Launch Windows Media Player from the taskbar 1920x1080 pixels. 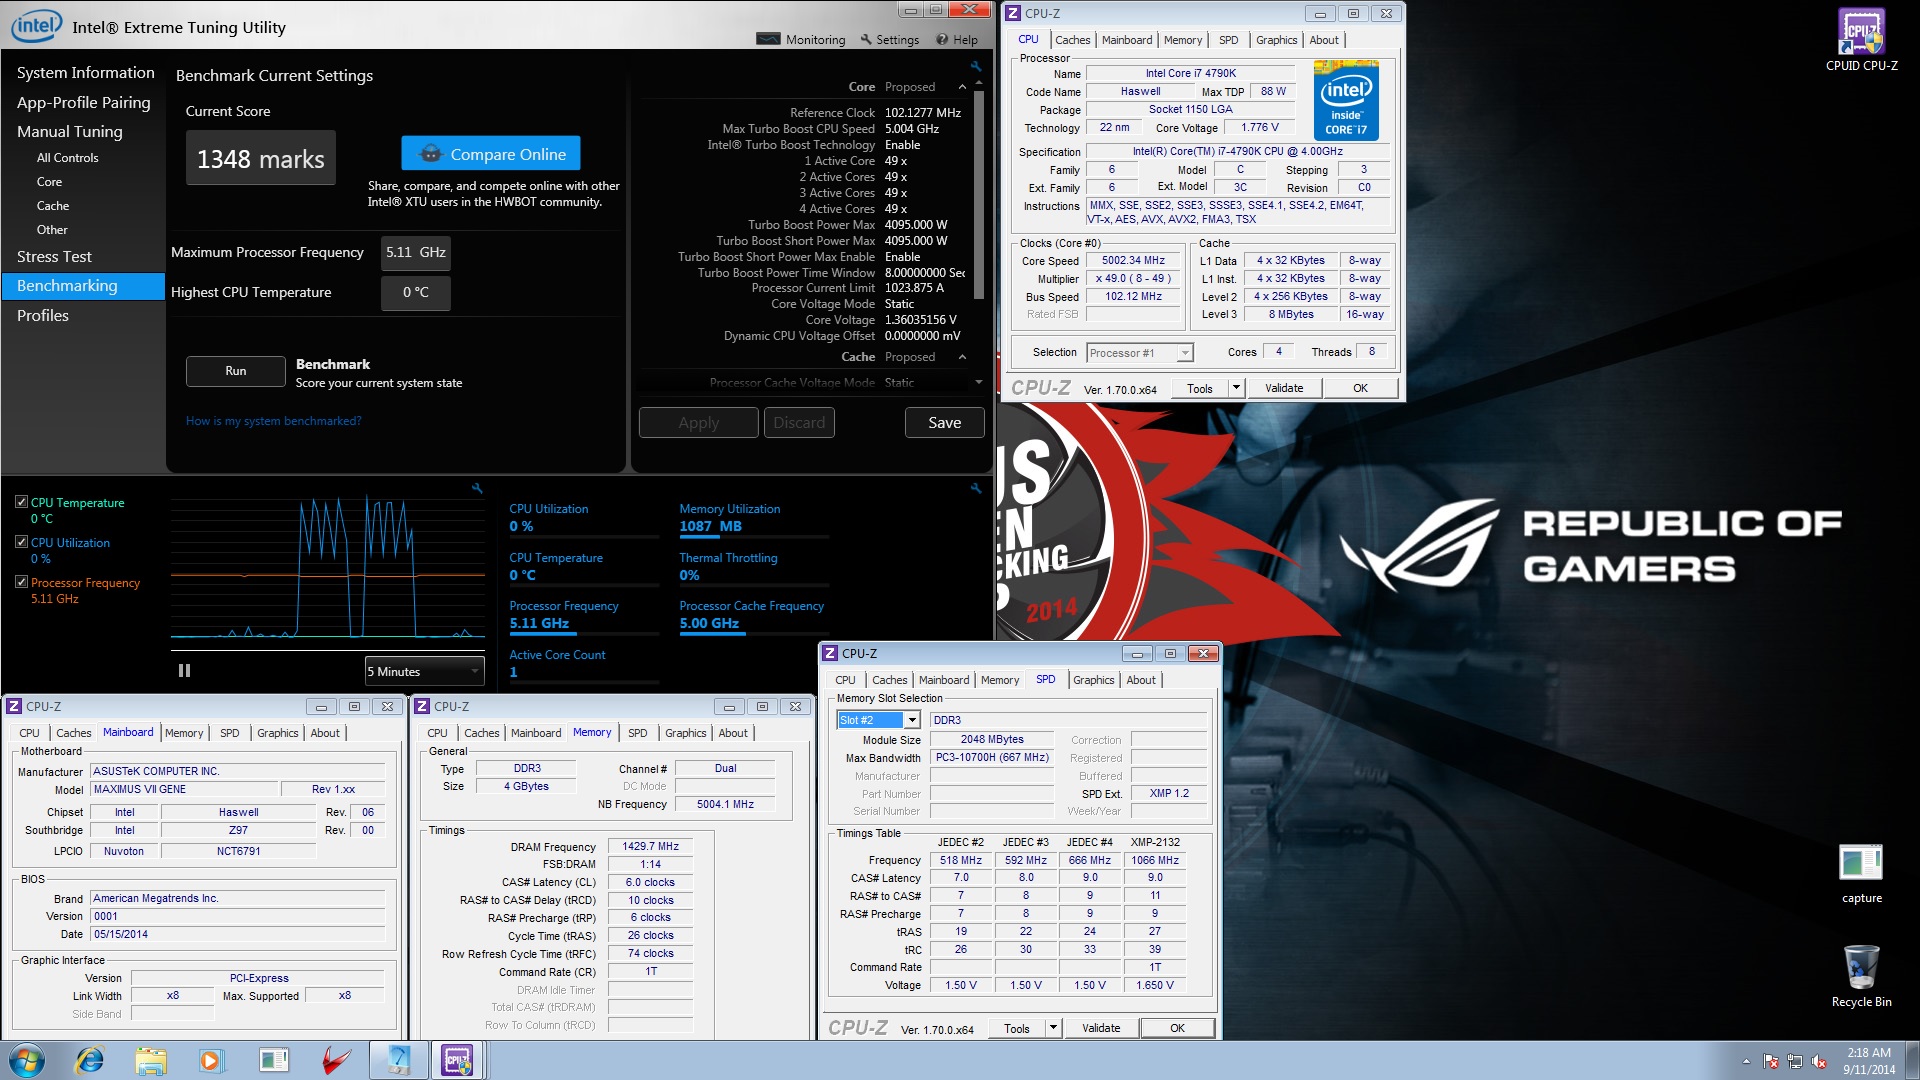[x=211, y=1060]
